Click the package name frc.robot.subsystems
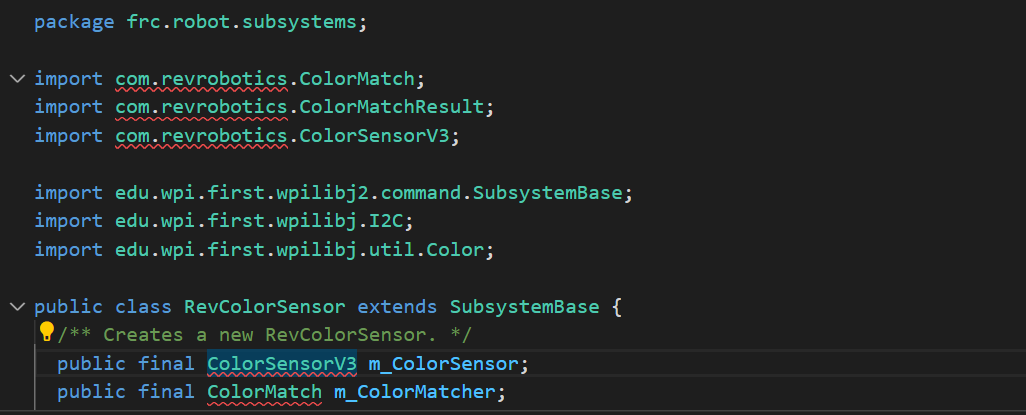Image resolution: width=1026 pixels, height=415 pixels. click(x=241, y=22)
